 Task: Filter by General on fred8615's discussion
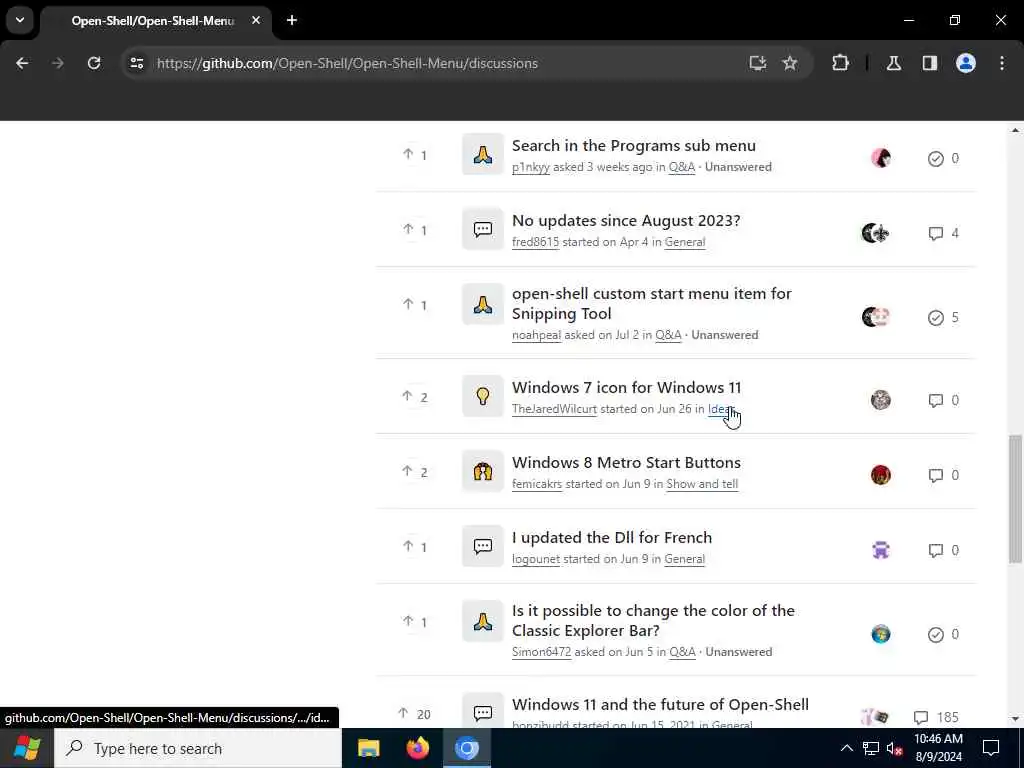(x=685, y=242)
